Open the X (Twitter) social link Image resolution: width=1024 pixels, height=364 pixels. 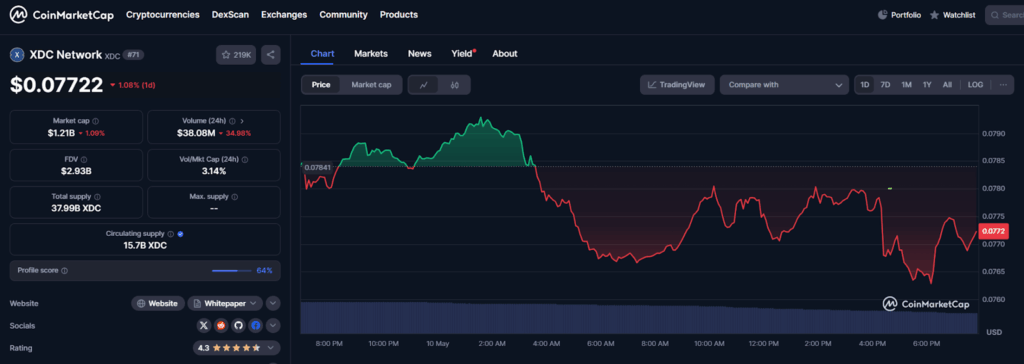point(204,325)
